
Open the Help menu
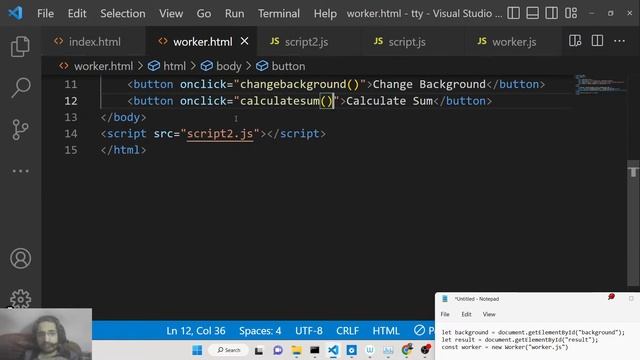325,13
